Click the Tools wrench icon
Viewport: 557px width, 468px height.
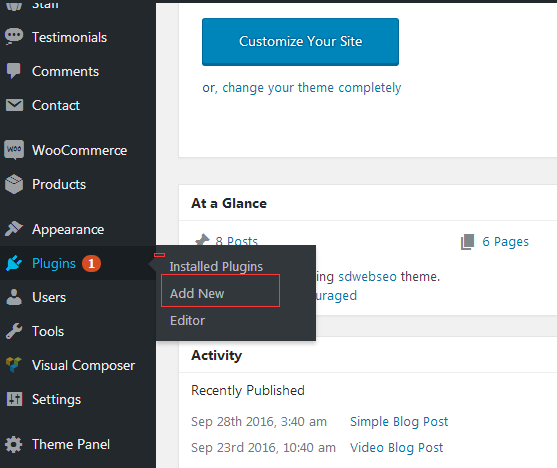pos(14,331)
